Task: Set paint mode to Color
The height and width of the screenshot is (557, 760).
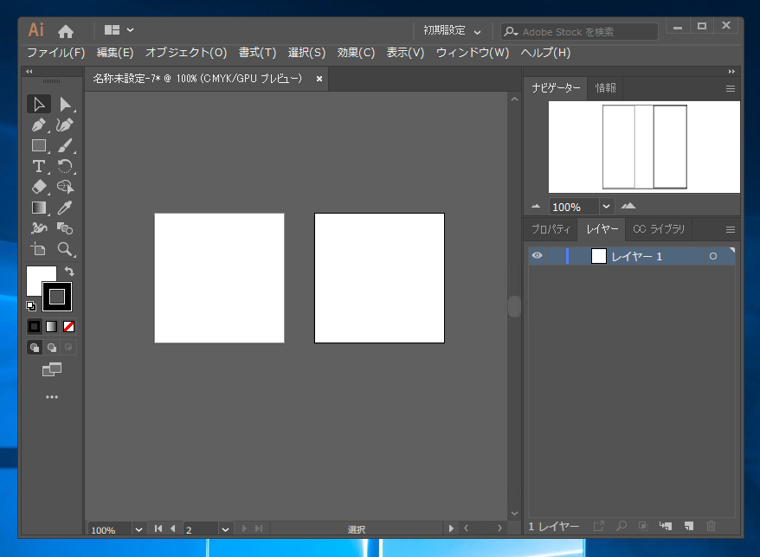Action: click(34, 326)
